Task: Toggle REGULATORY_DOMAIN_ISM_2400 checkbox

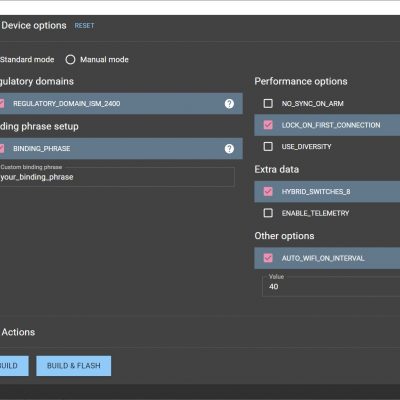Action: point(2,104)
